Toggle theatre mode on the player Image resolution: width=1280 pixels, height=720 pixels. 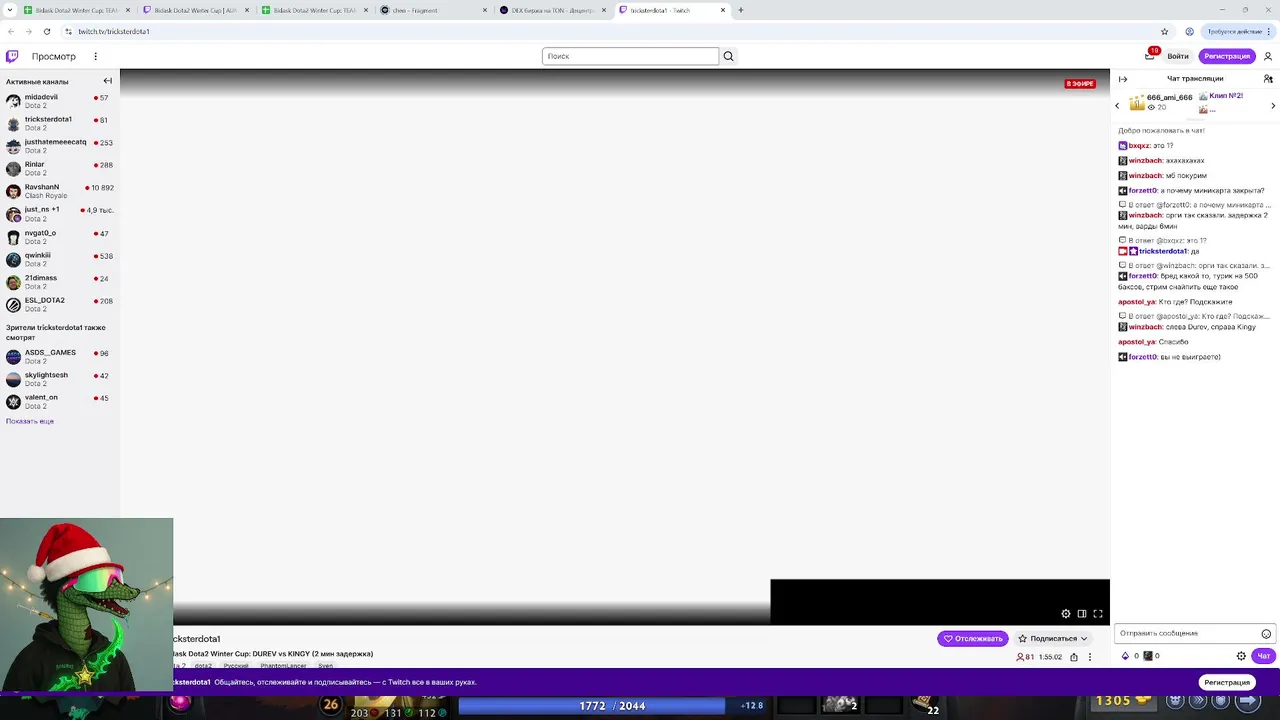tap(1082, 614)
